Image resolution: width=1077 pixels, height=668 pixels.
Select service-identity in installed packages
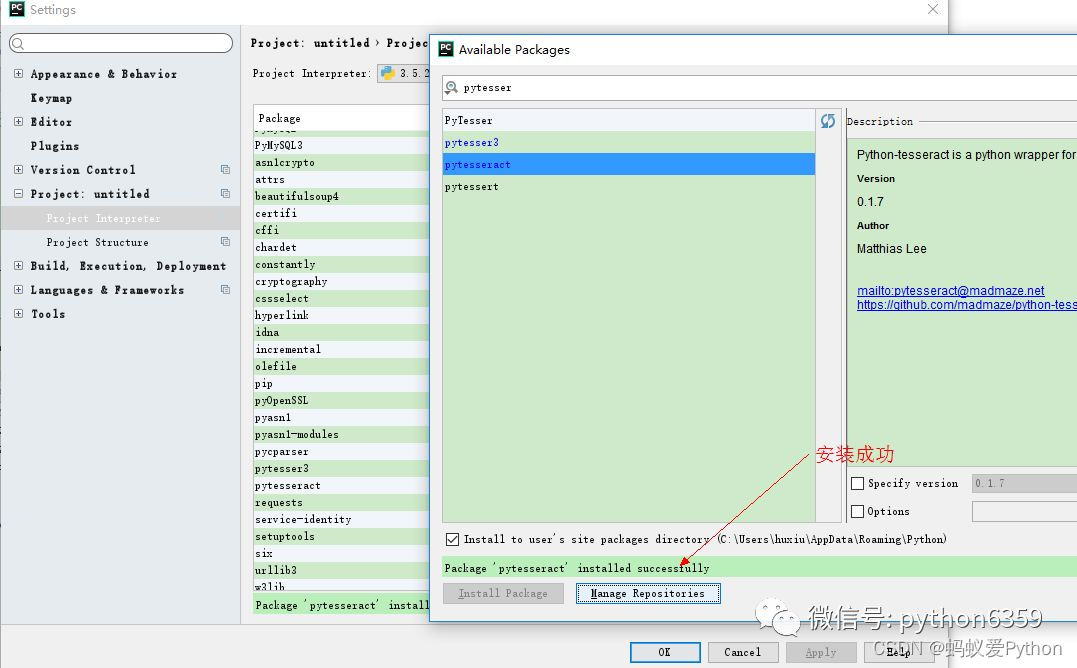(341, 520)
